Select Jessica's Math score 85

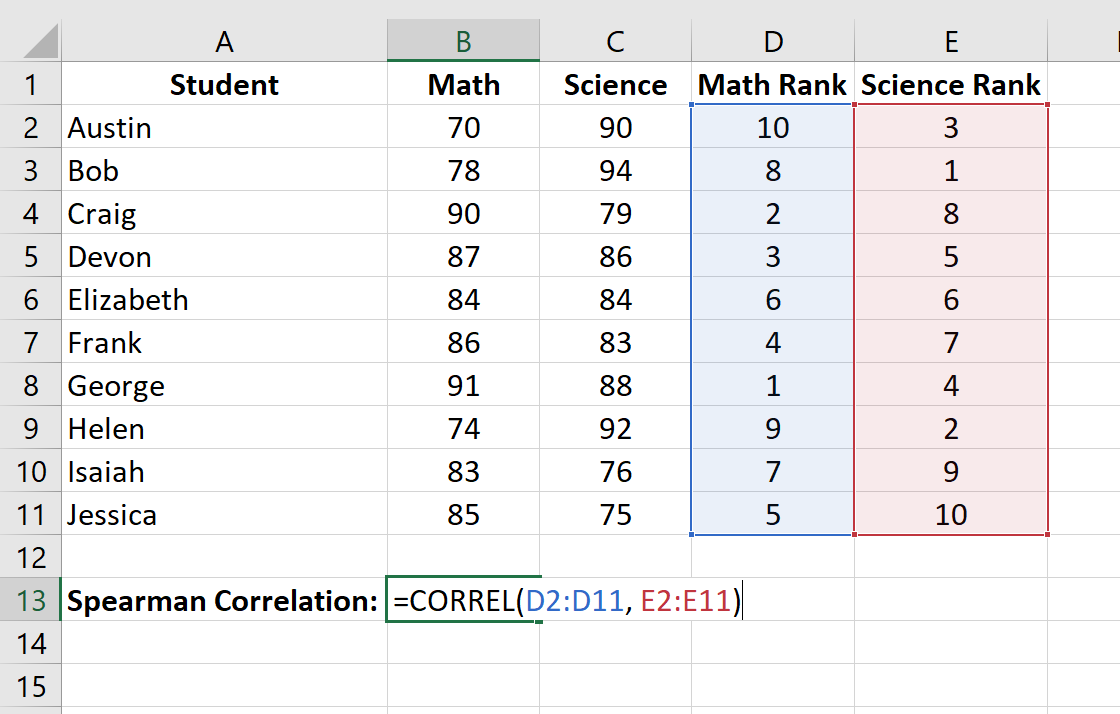[464, 514]
